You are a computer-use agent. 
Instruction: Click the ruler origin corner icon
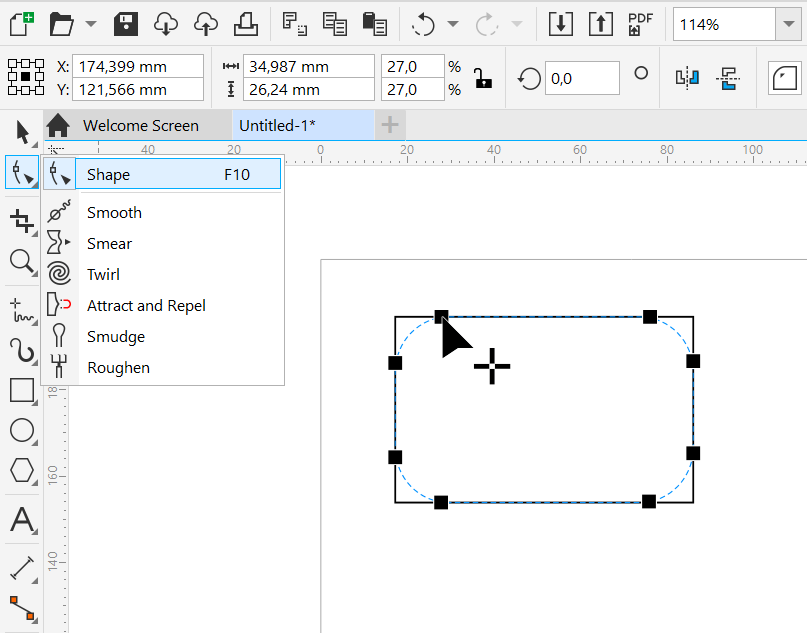(56, 149)
